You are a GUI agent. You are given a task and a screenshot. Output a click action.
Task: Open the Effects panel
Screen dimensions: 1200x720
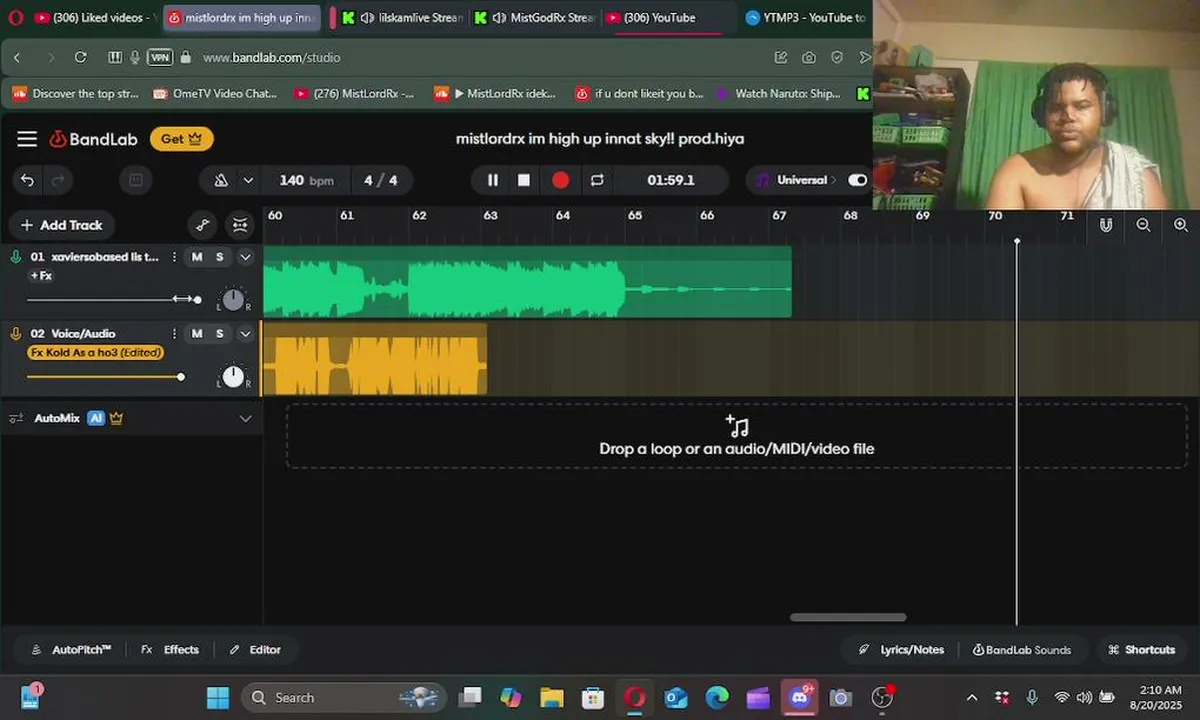(170, 650)
